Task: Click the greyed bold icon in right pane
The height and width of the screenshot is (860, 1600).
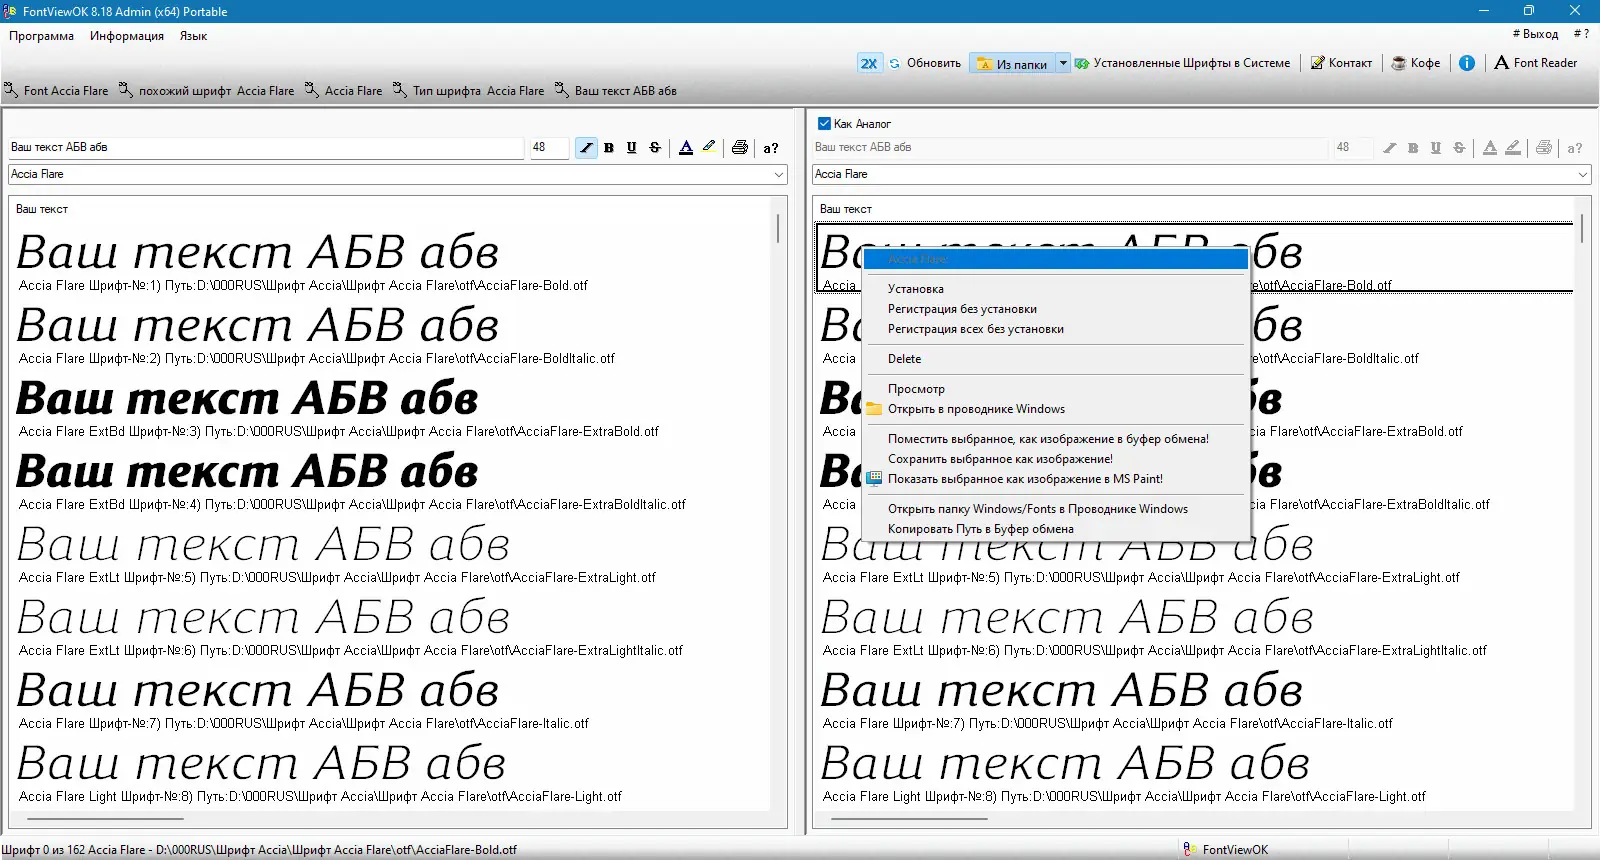Action: (1413, 148)
